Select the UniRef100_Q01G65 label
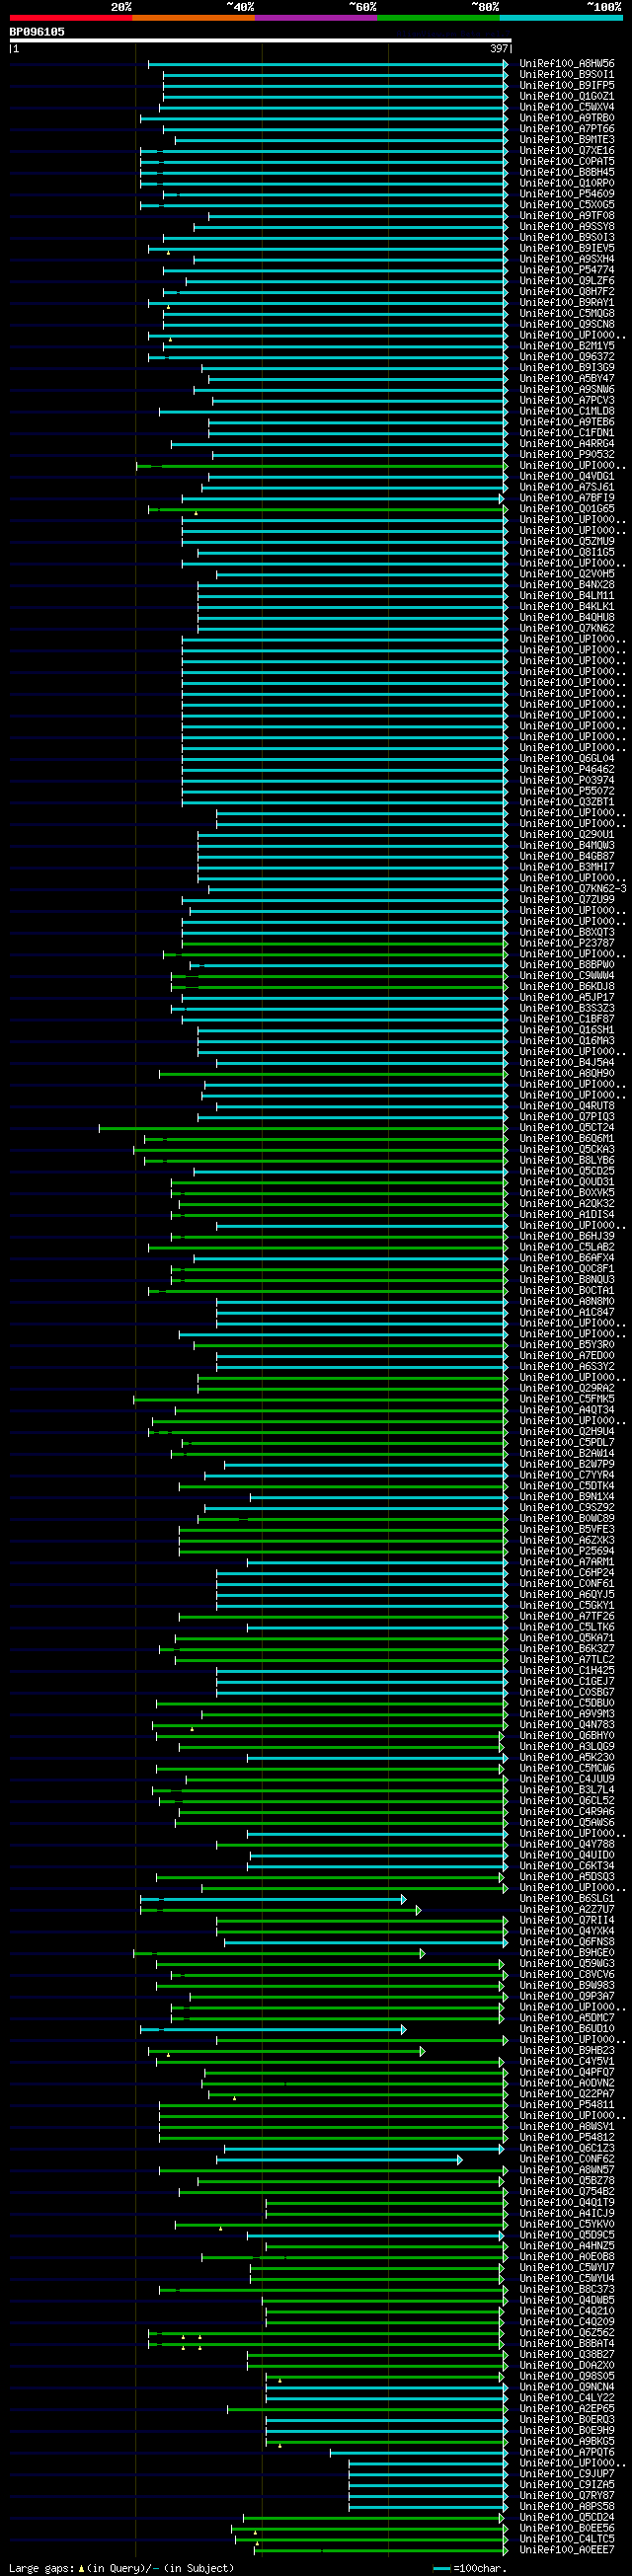Image resolution: width=632 pixels, height=2576 pixels. point(567,509)
